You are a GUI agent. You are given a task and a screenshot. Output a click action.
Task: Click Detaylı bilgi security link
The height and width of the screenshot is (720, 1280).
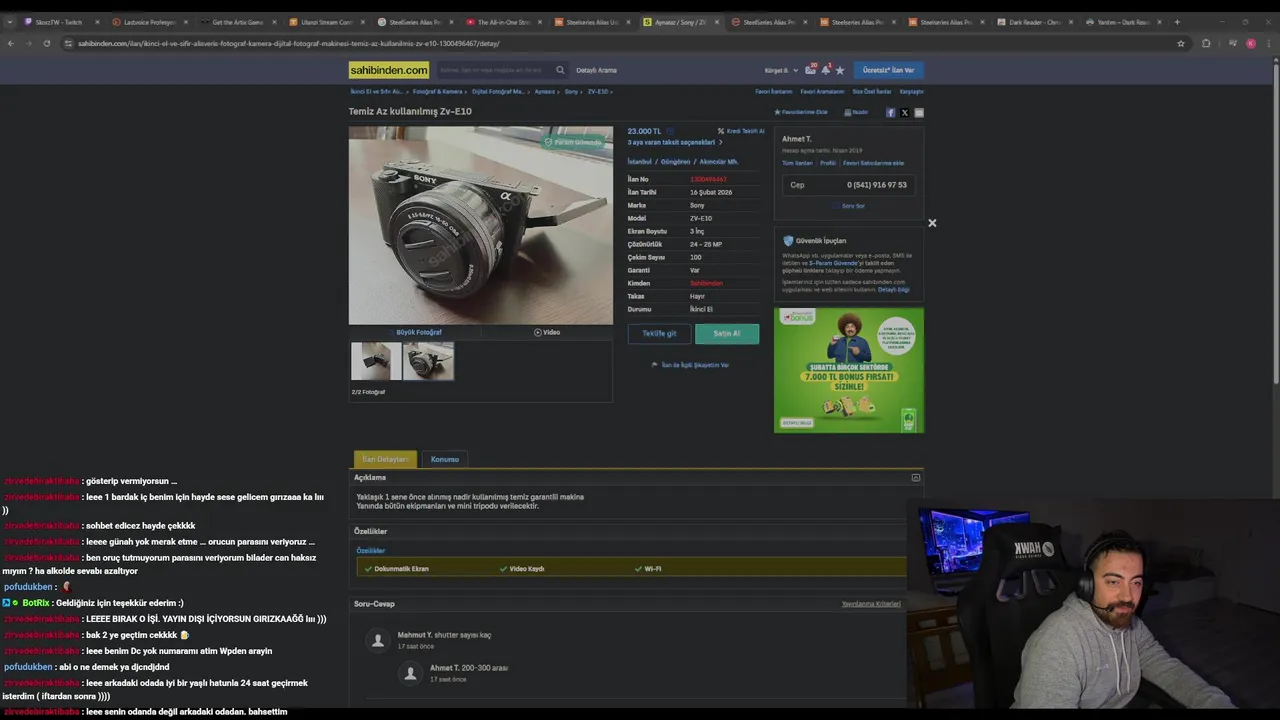[894, 290]
